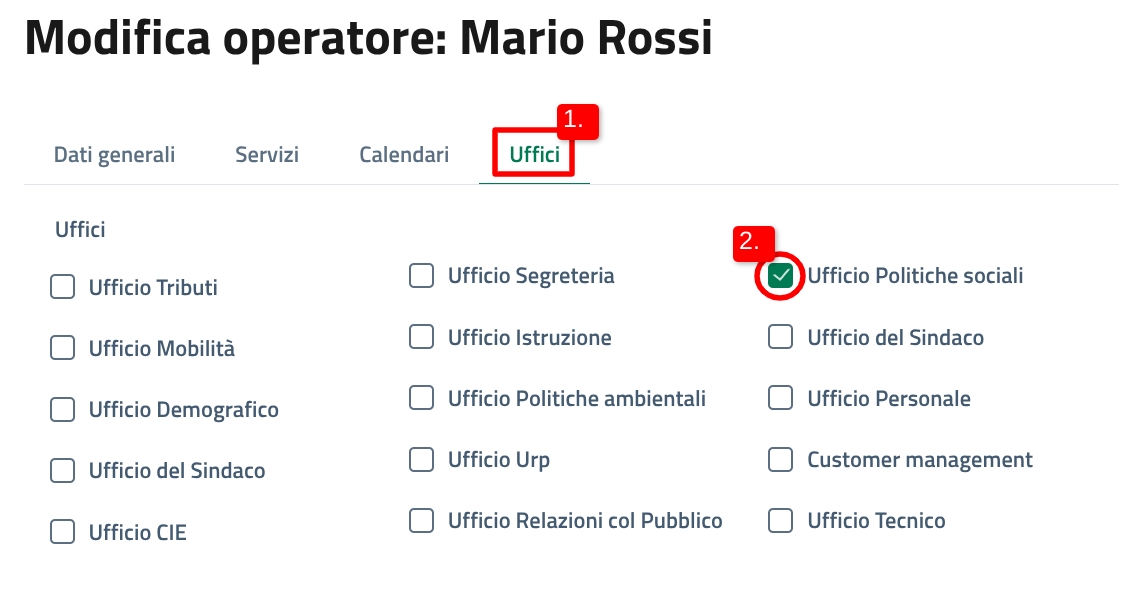The image size is (1135, 590).
Task: Enable the Ufficio Tributi checkbox
Action: [x=63, y=288]
